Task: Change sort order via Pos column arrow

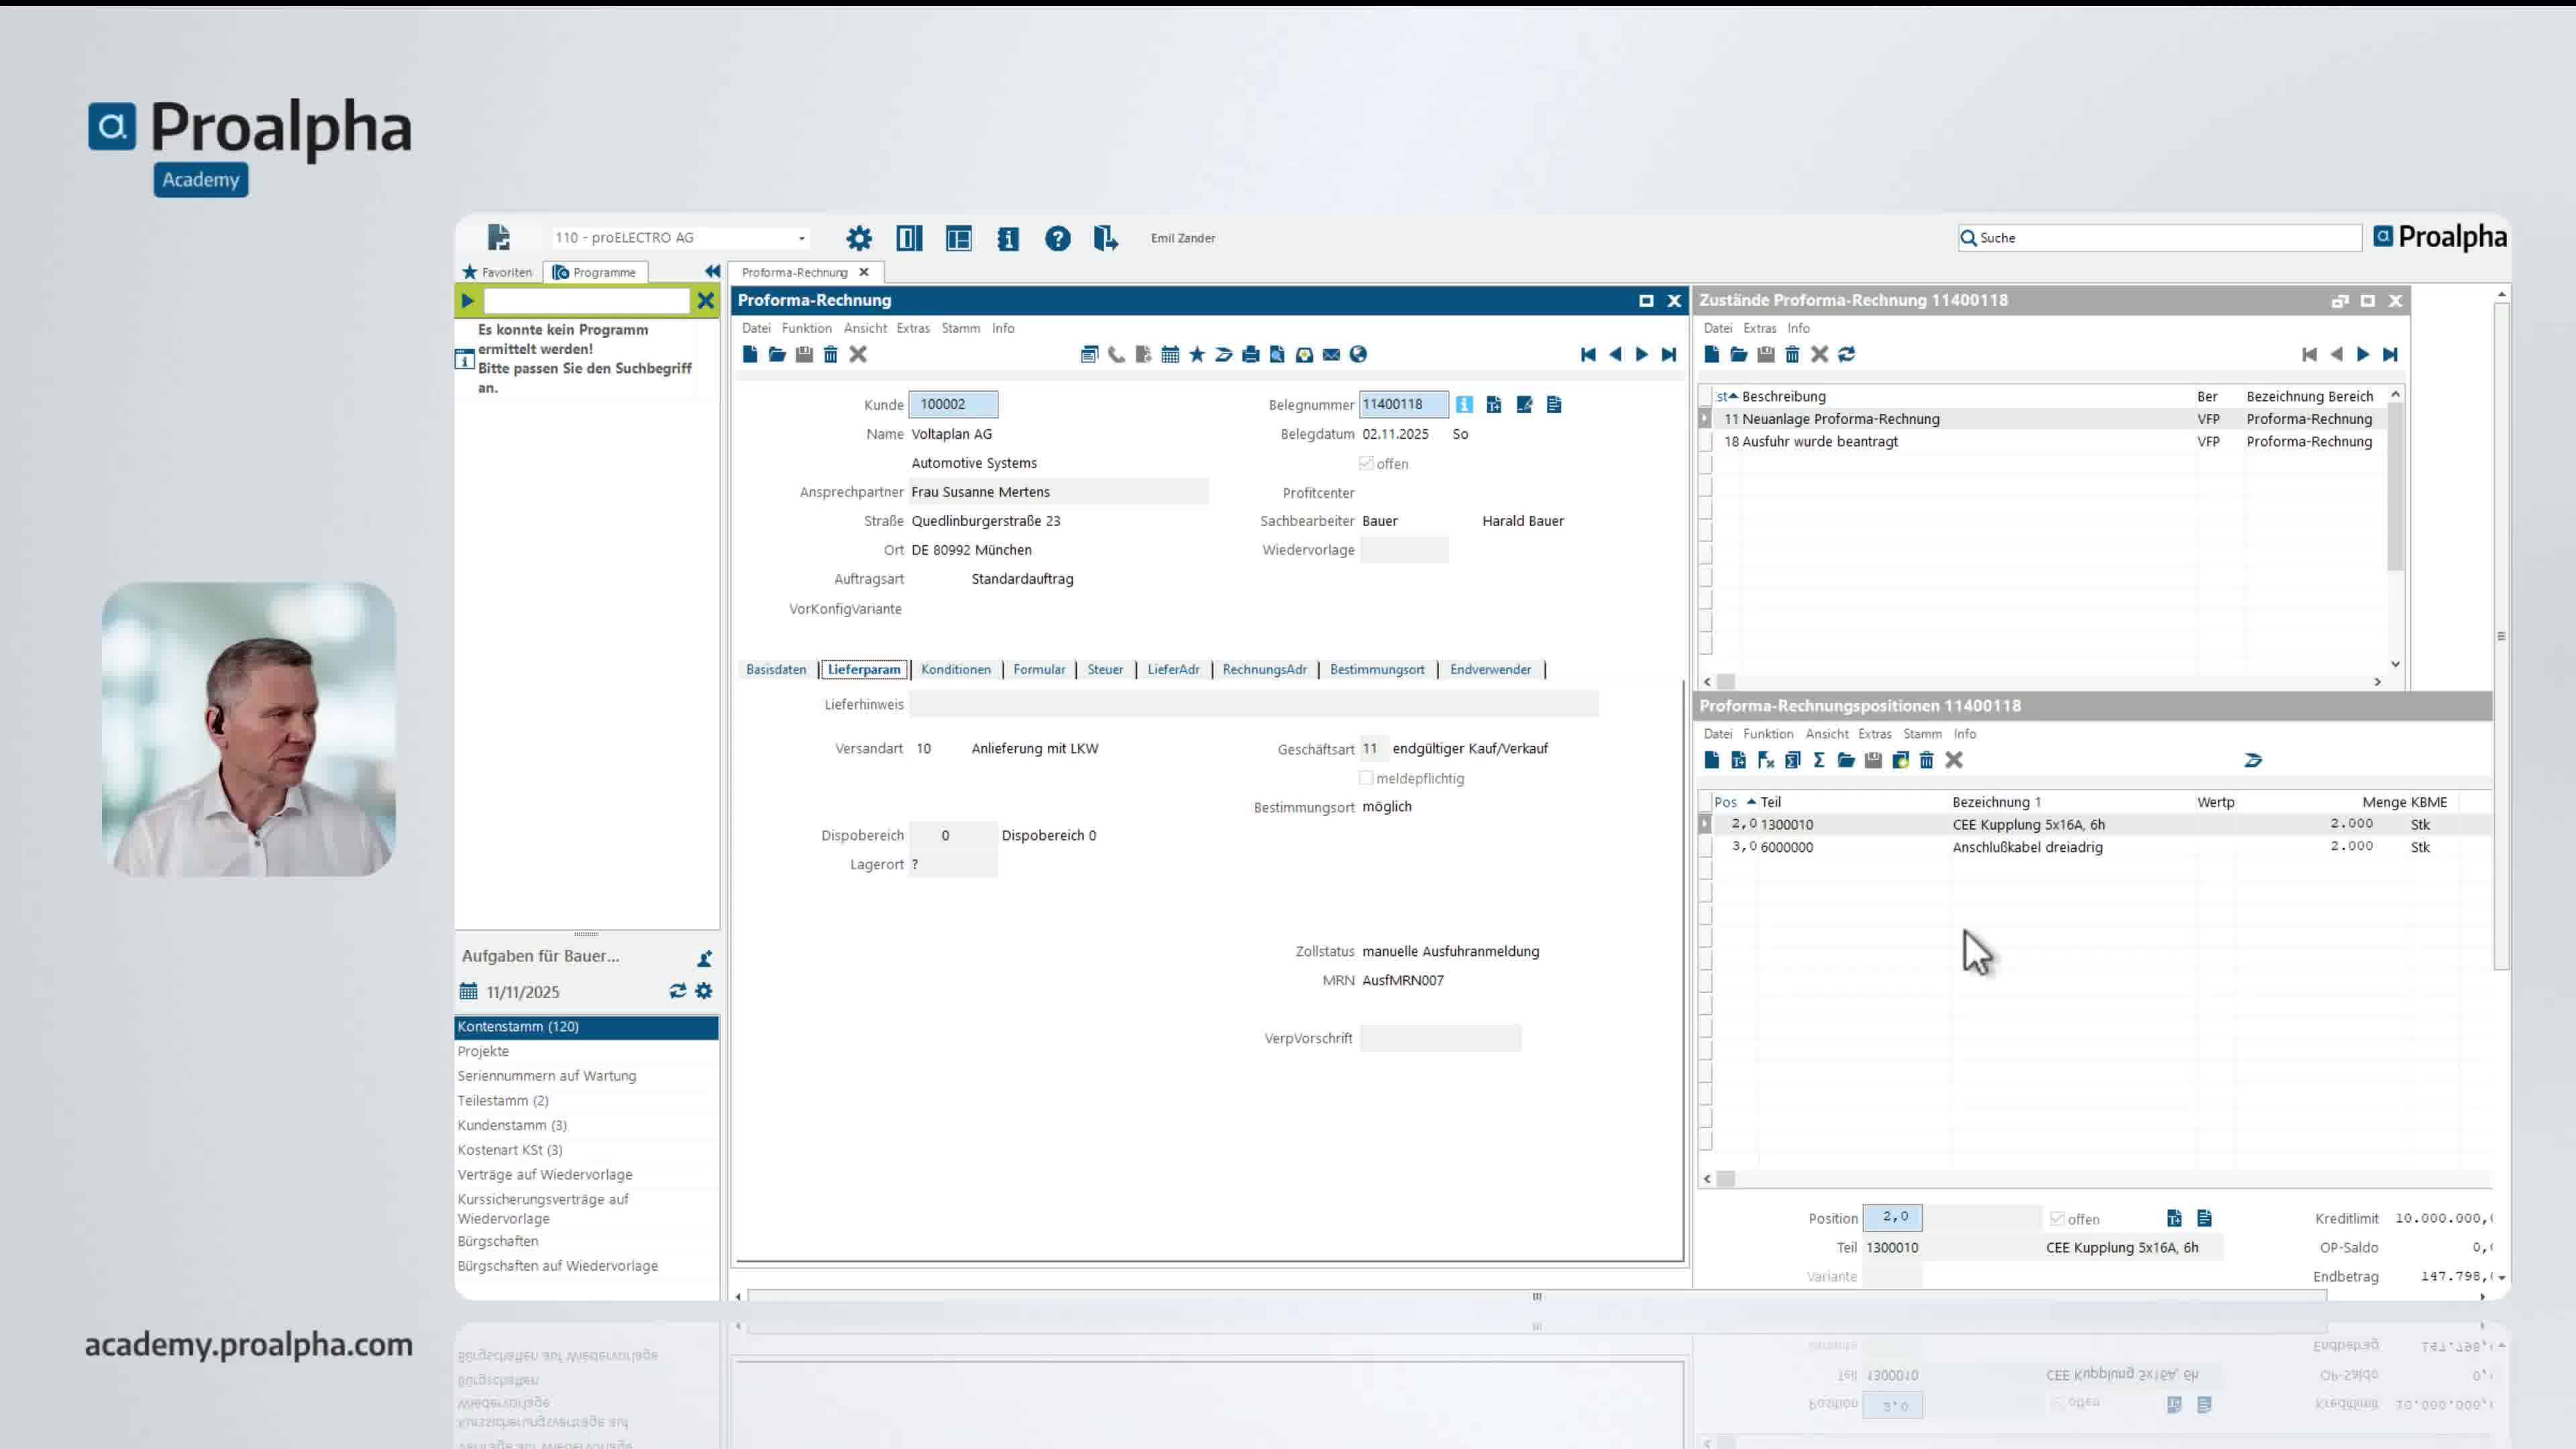Action: [x=1752, y=802]
